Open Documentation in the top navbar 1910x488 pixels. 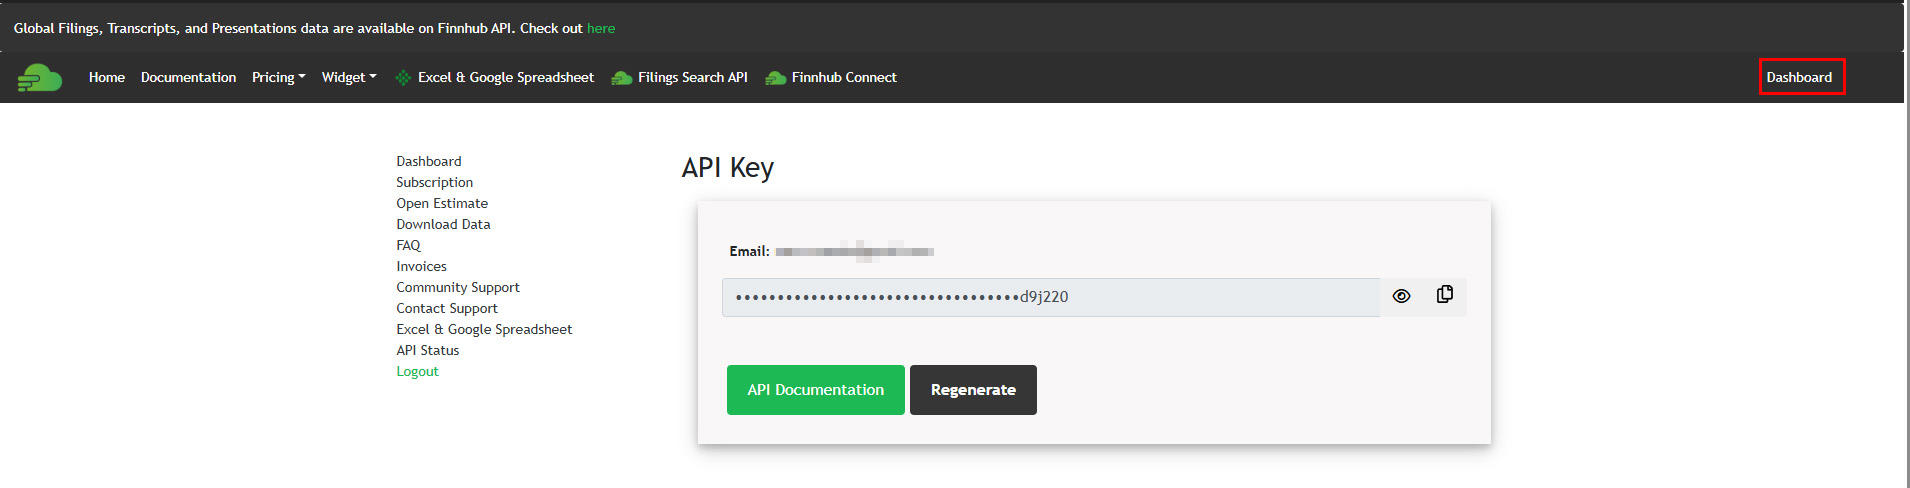point(188,77)
